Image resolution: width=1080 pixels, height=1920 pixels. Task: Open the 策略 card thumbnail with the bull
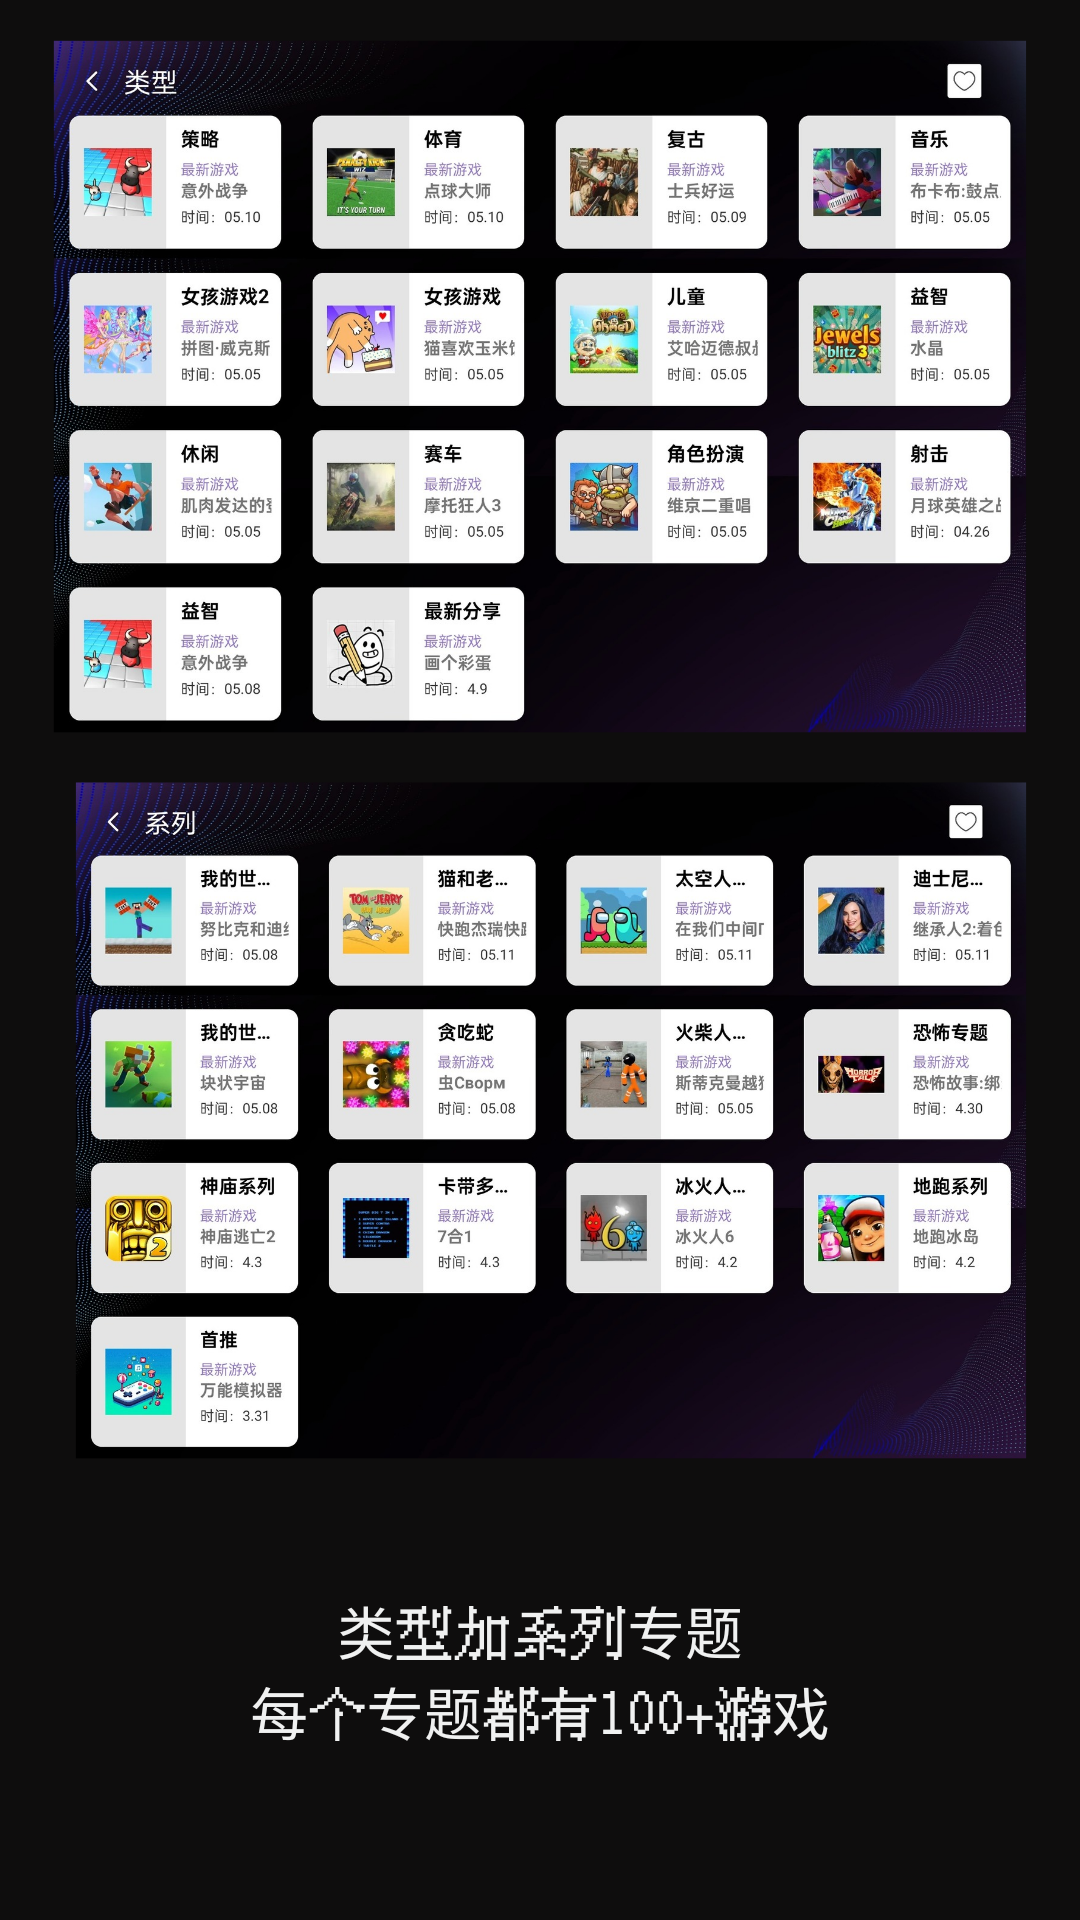[x=118, y=182]
